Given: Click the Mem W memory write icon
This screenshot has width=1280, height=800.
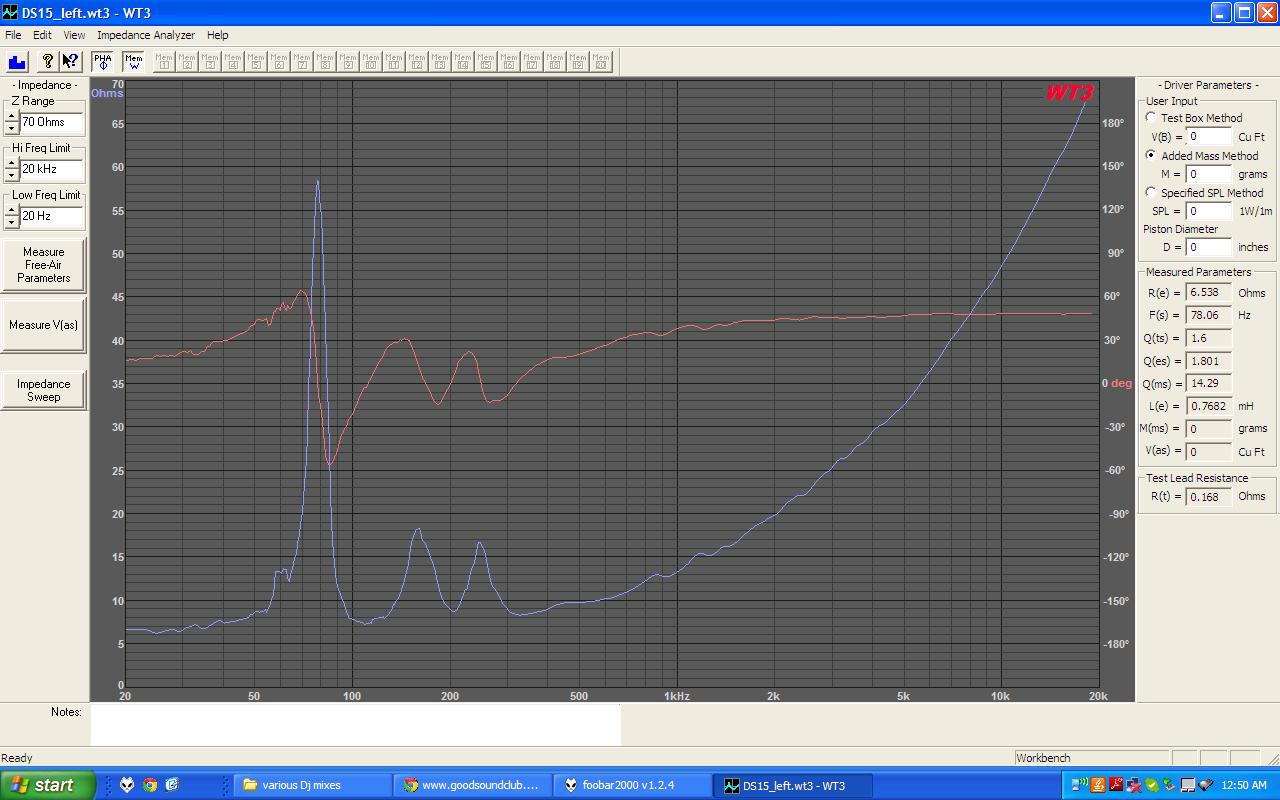Looking at the screenshot, I should 134,61.
